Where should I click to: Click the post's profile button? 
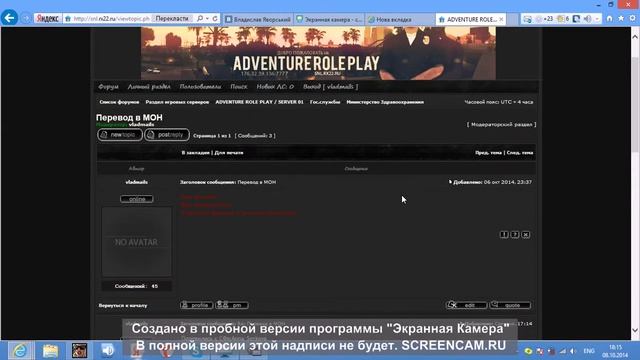(x=196, y=305)
